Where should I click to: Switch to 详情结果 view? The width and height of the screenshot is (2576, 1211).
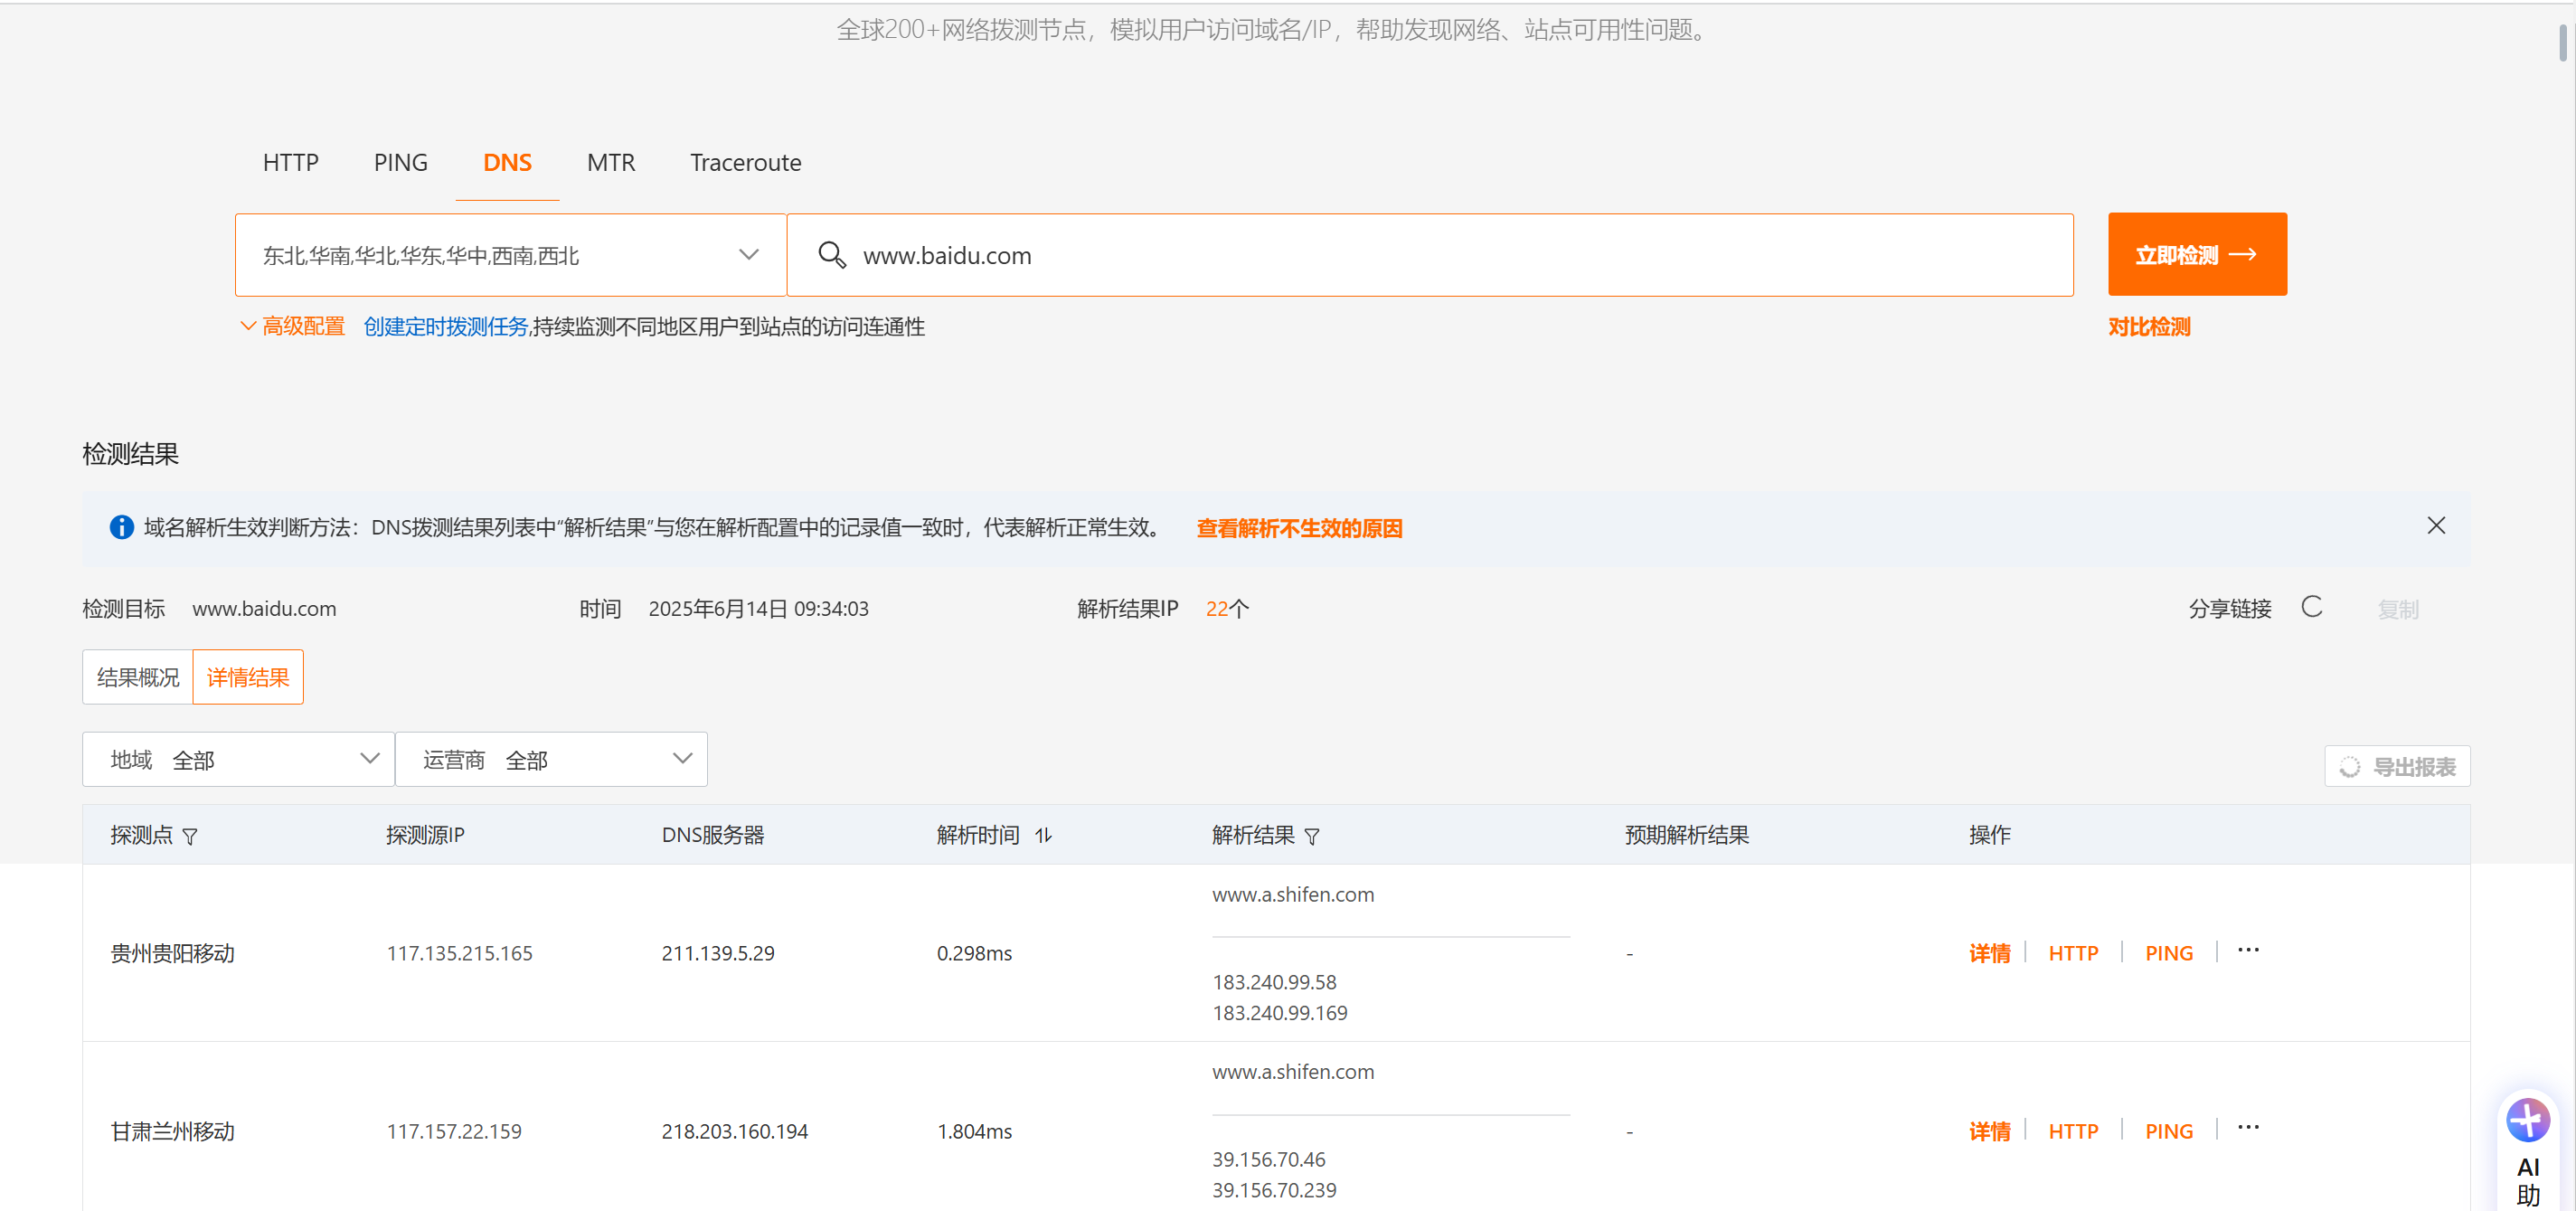pos(248,677)
